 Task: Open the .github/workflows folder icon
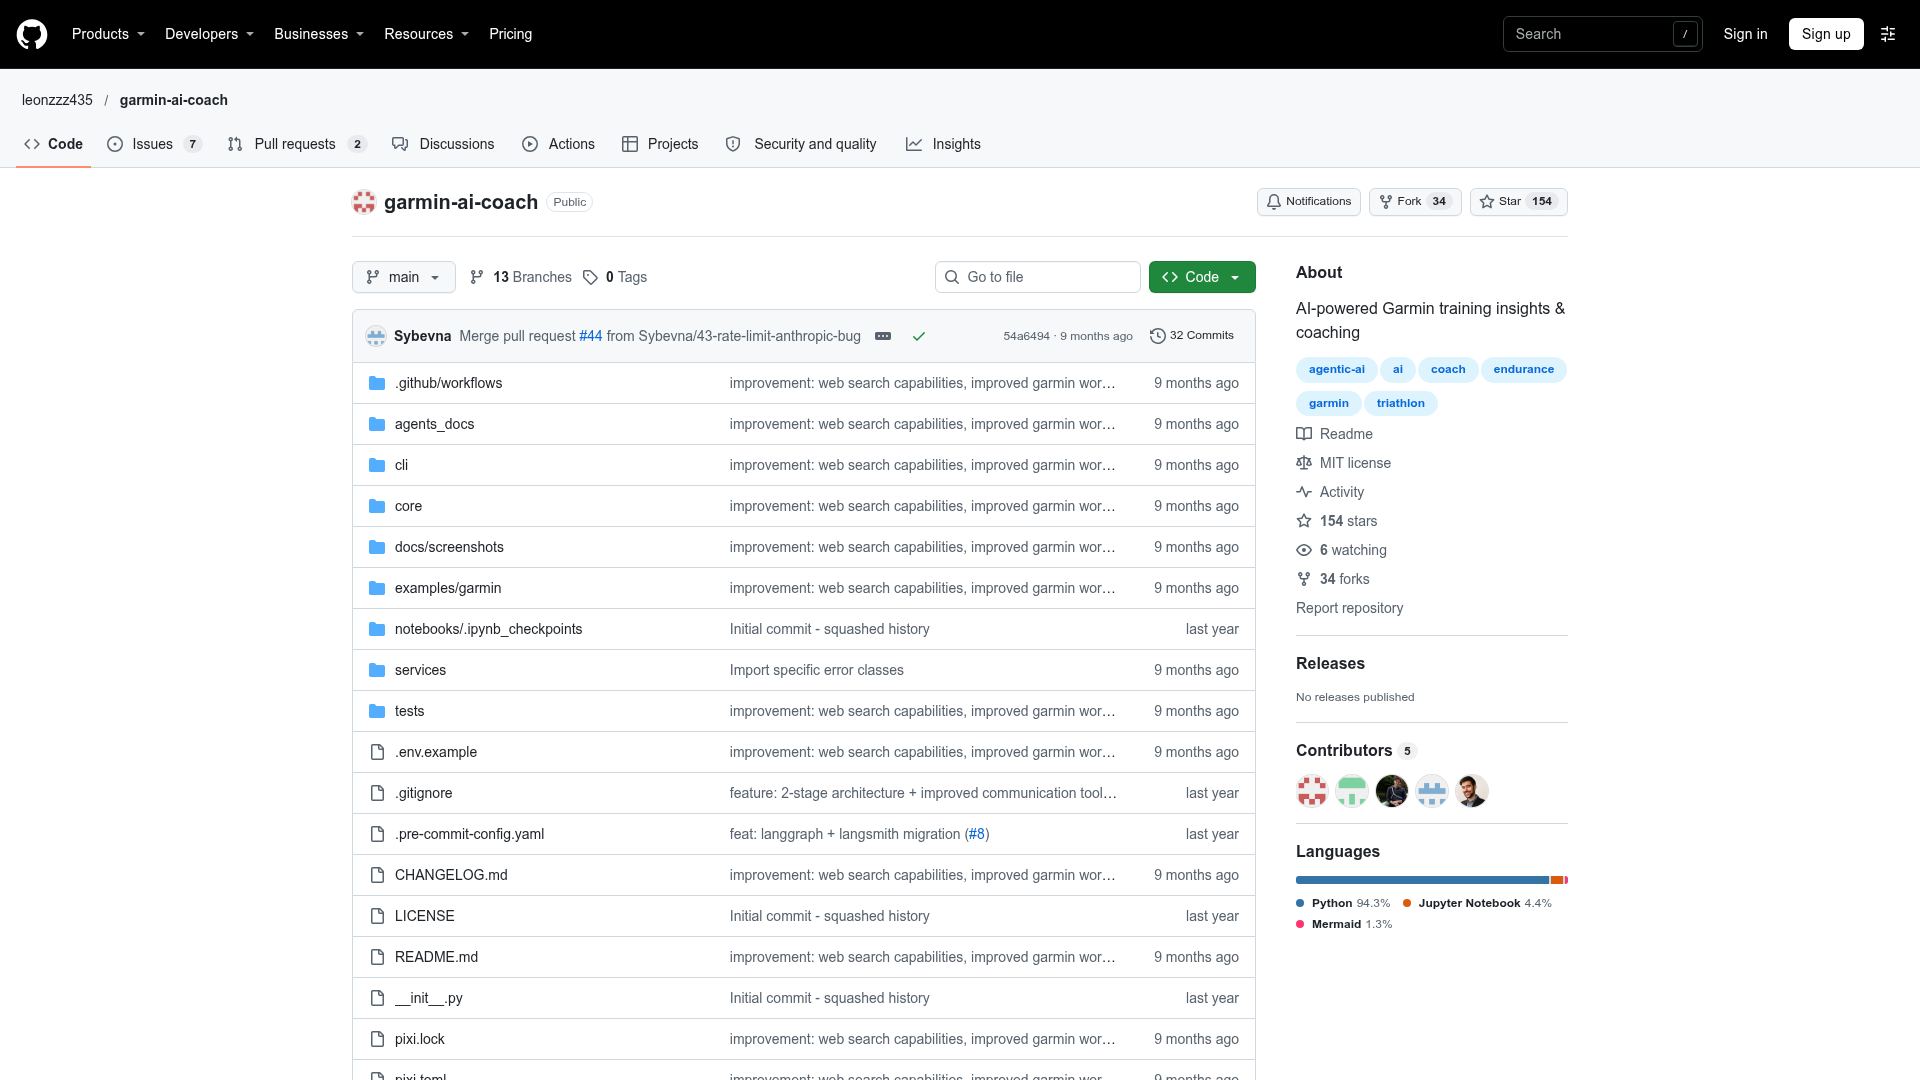(x=377, y=383)
